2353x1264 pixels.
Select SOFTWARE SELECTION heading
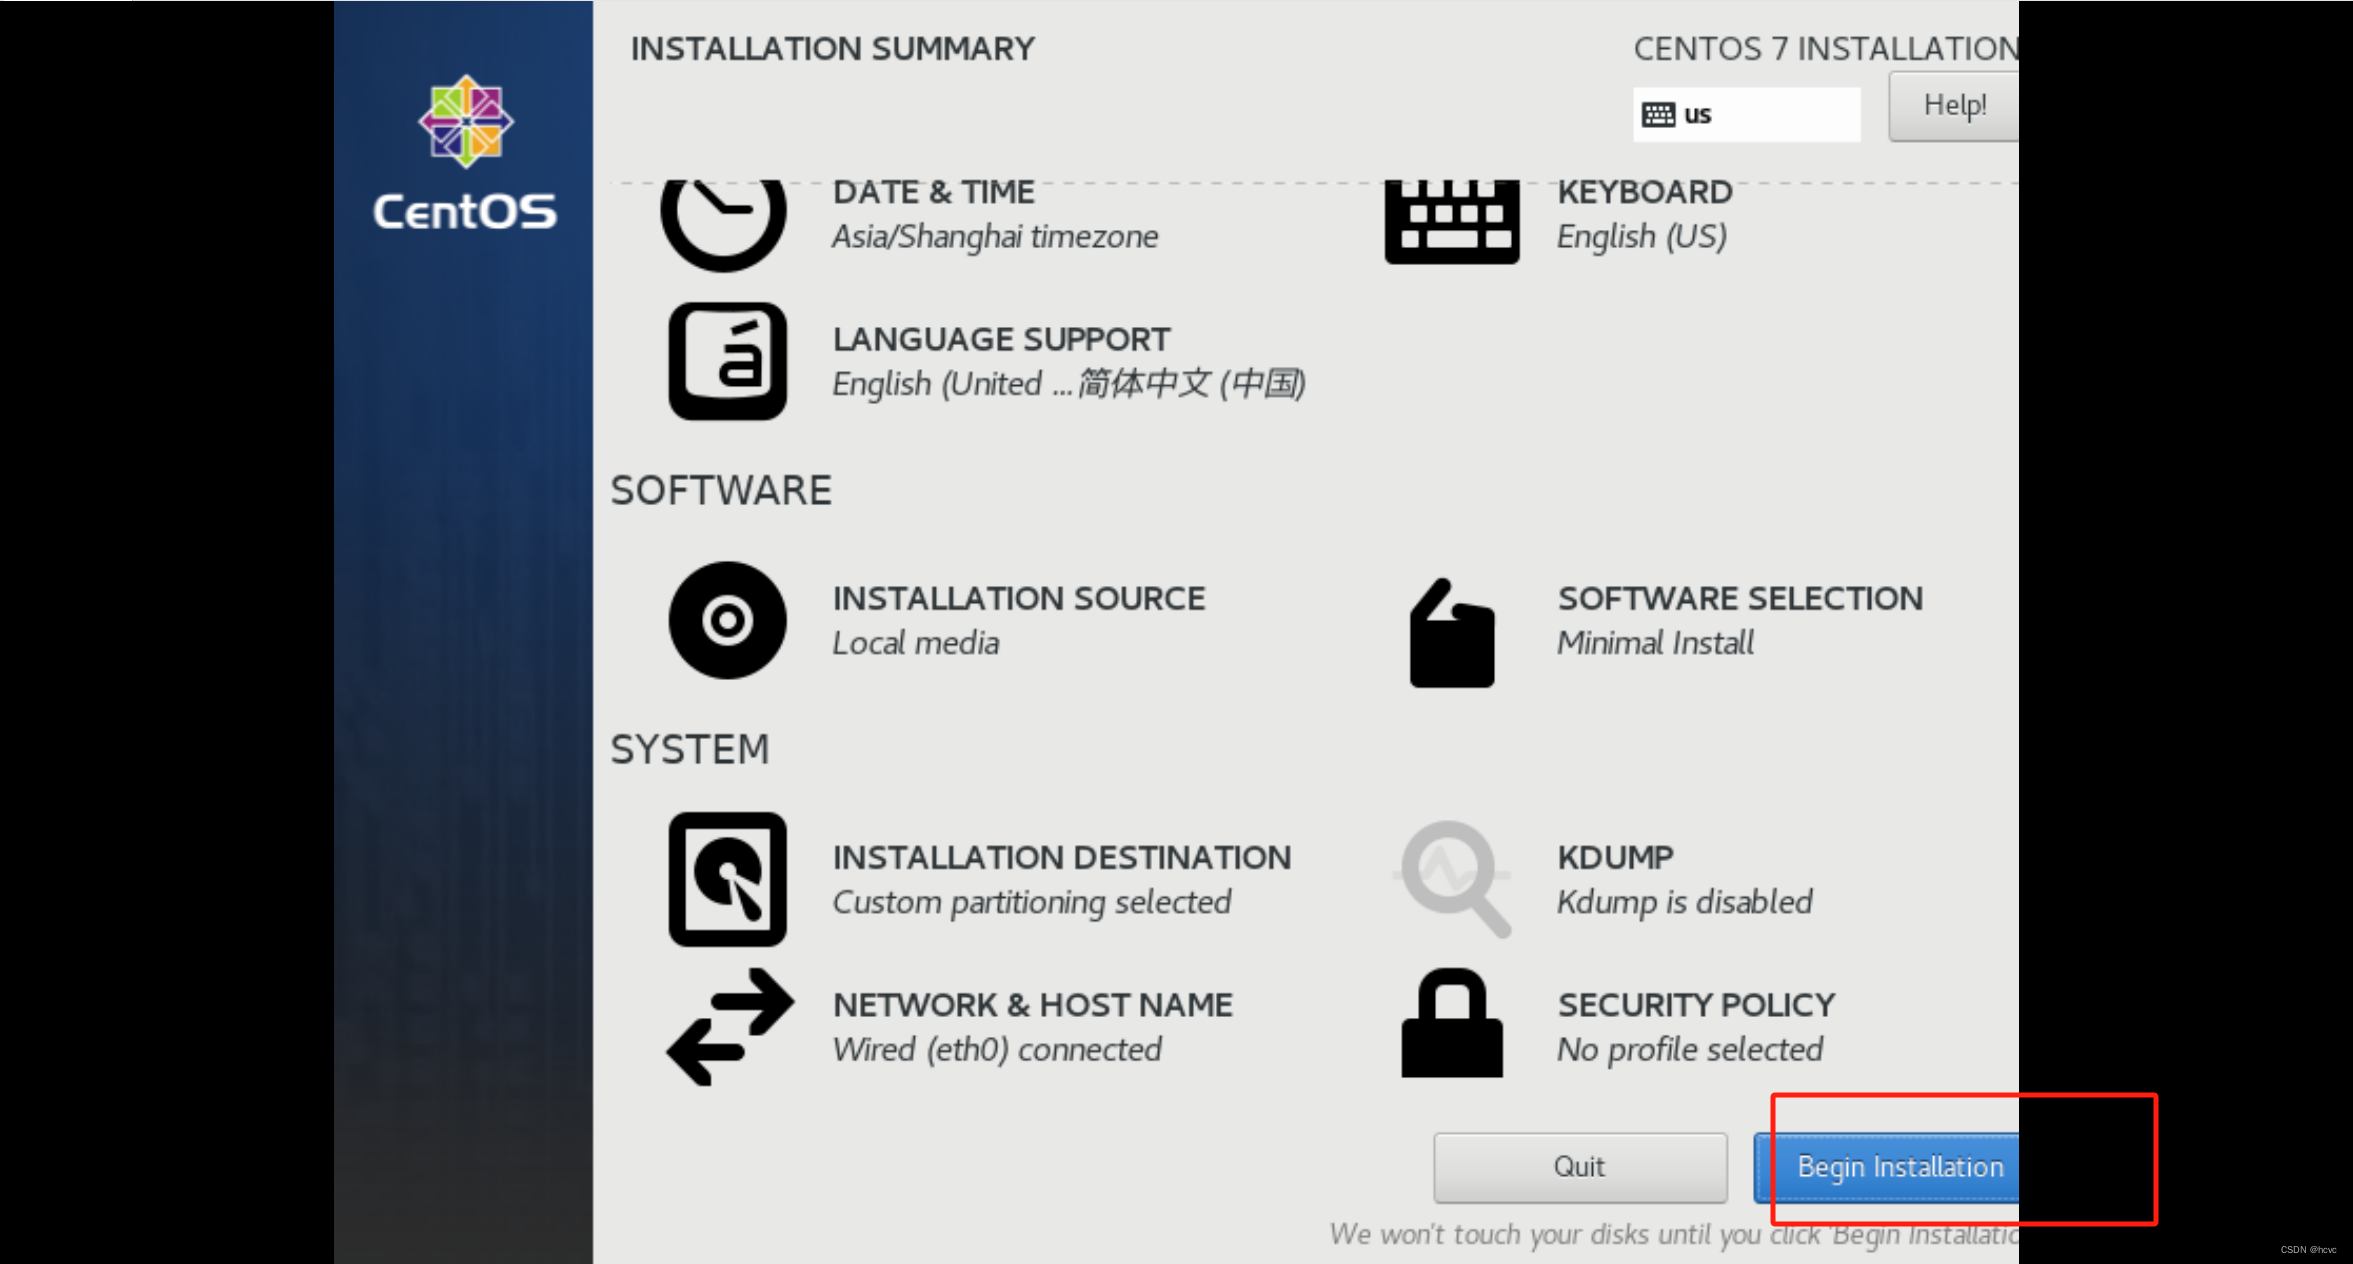(1740, 599)
